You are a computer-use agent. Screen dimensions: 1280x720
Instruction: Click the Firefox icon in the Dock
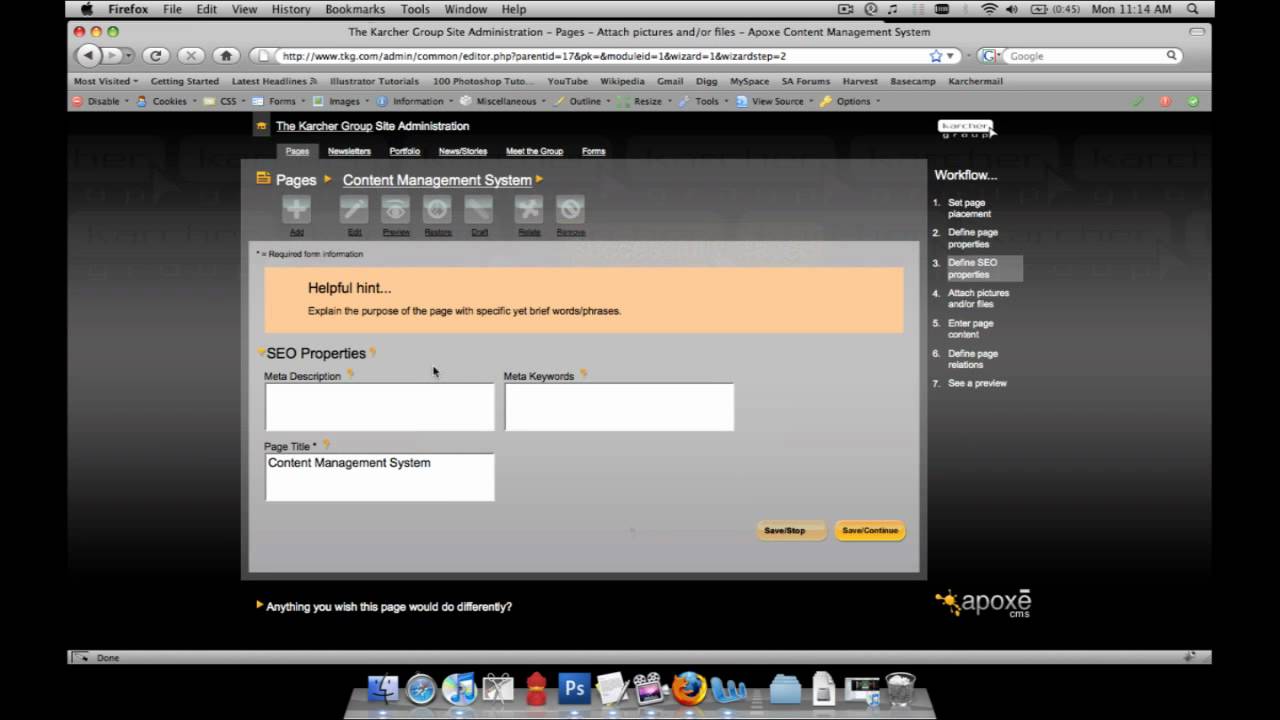(x=689, y=689)
